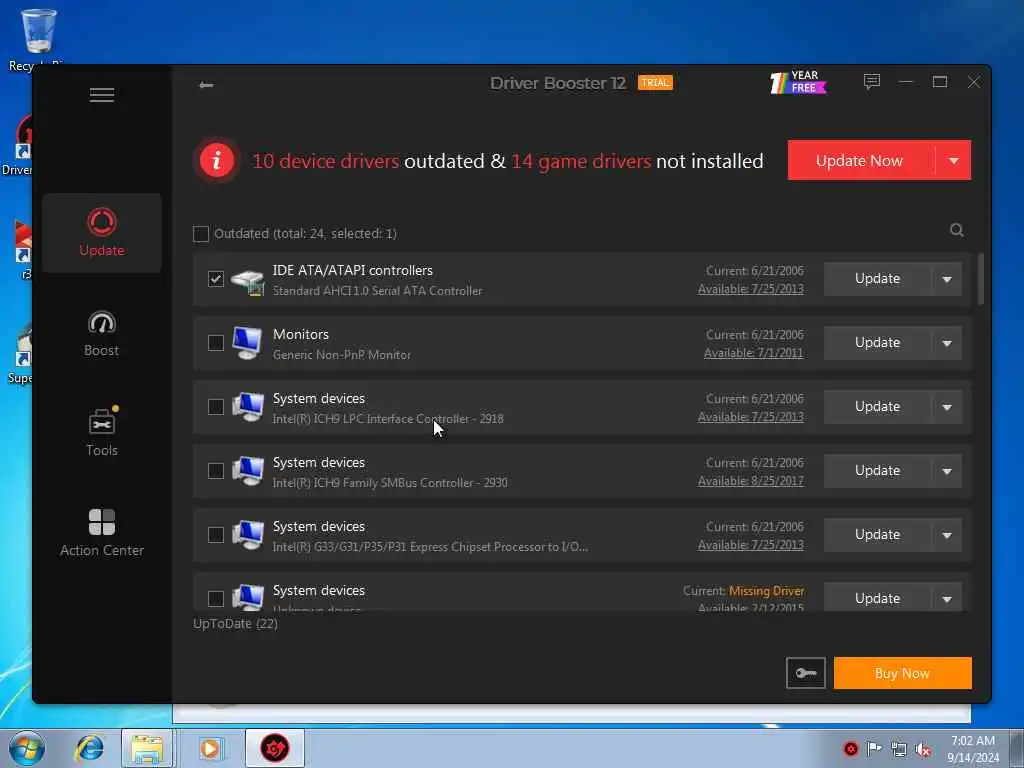The height and width of the screenshot is (768, 1024).
Task: Click the Generic Non-PnP Monitor text
Action: 342,355
